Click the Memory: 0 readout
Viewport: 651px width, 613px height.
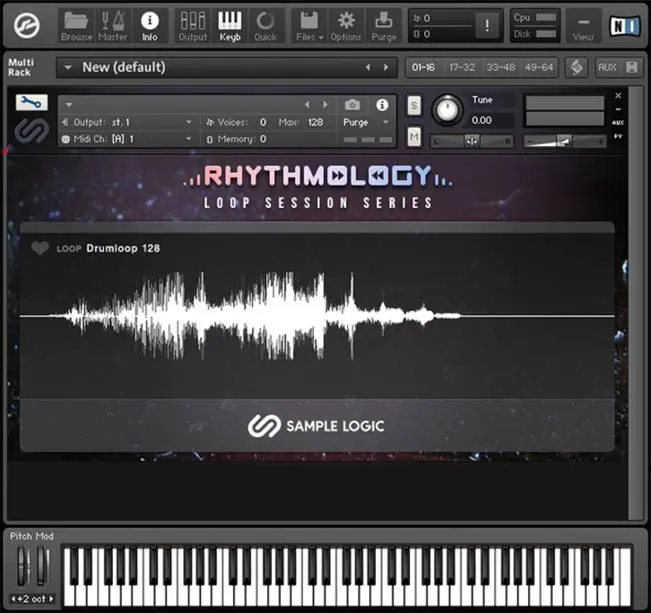point(237,139)
